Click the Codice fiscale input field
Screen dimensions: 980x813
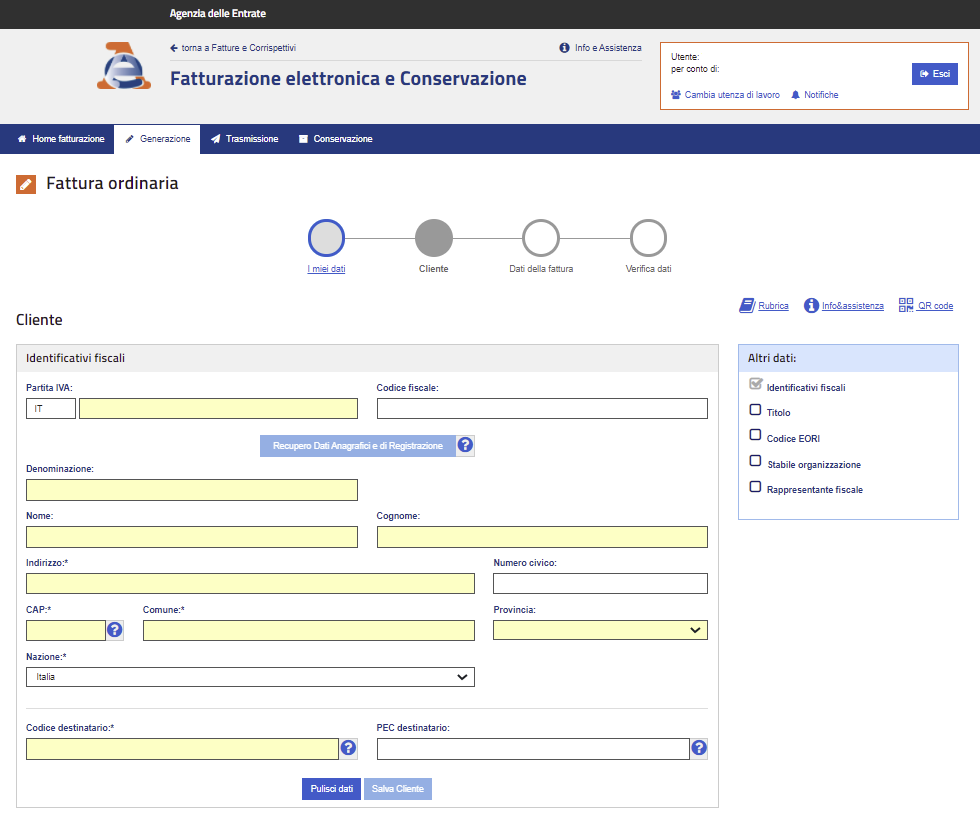pyautogui.click(x=542, y=409)
